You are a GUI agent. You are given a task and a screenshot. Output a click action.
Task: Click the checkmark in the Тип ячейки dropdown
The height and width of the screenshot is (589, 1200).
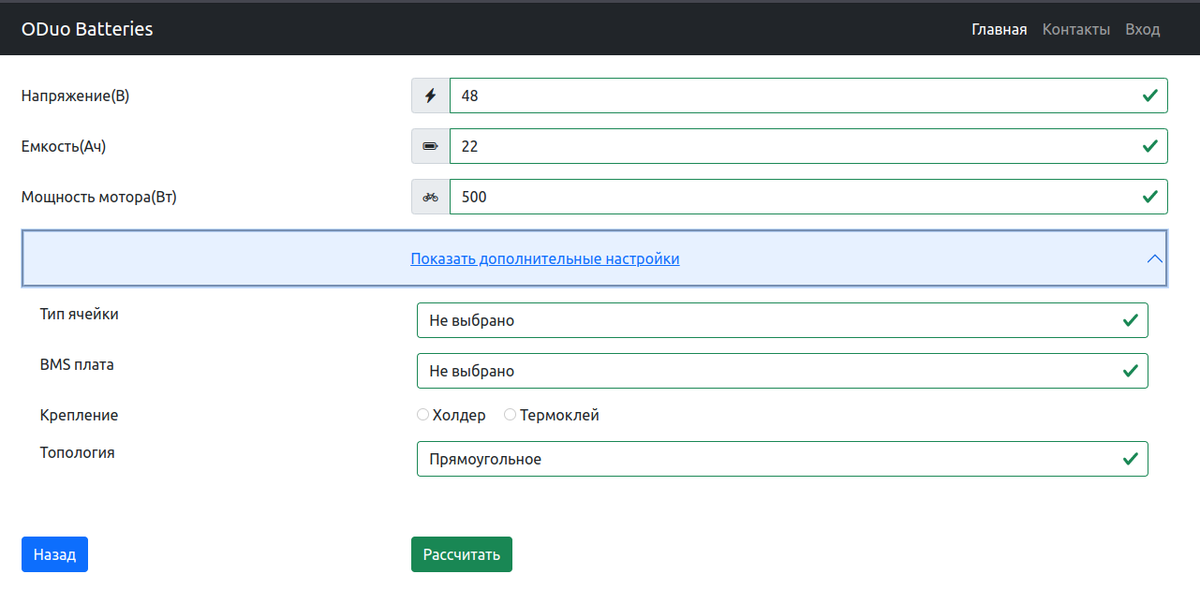1130,319
